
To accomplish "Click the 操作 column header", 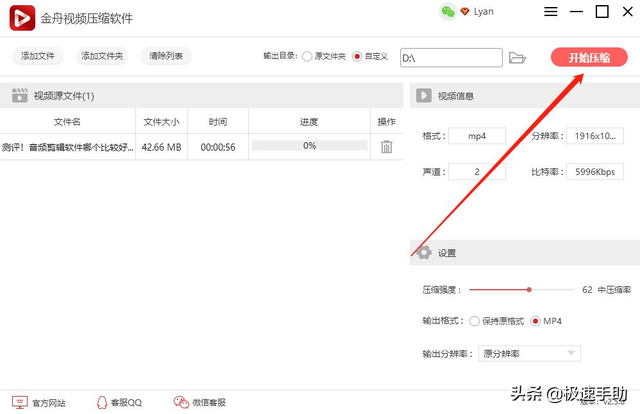I will 387,121.
